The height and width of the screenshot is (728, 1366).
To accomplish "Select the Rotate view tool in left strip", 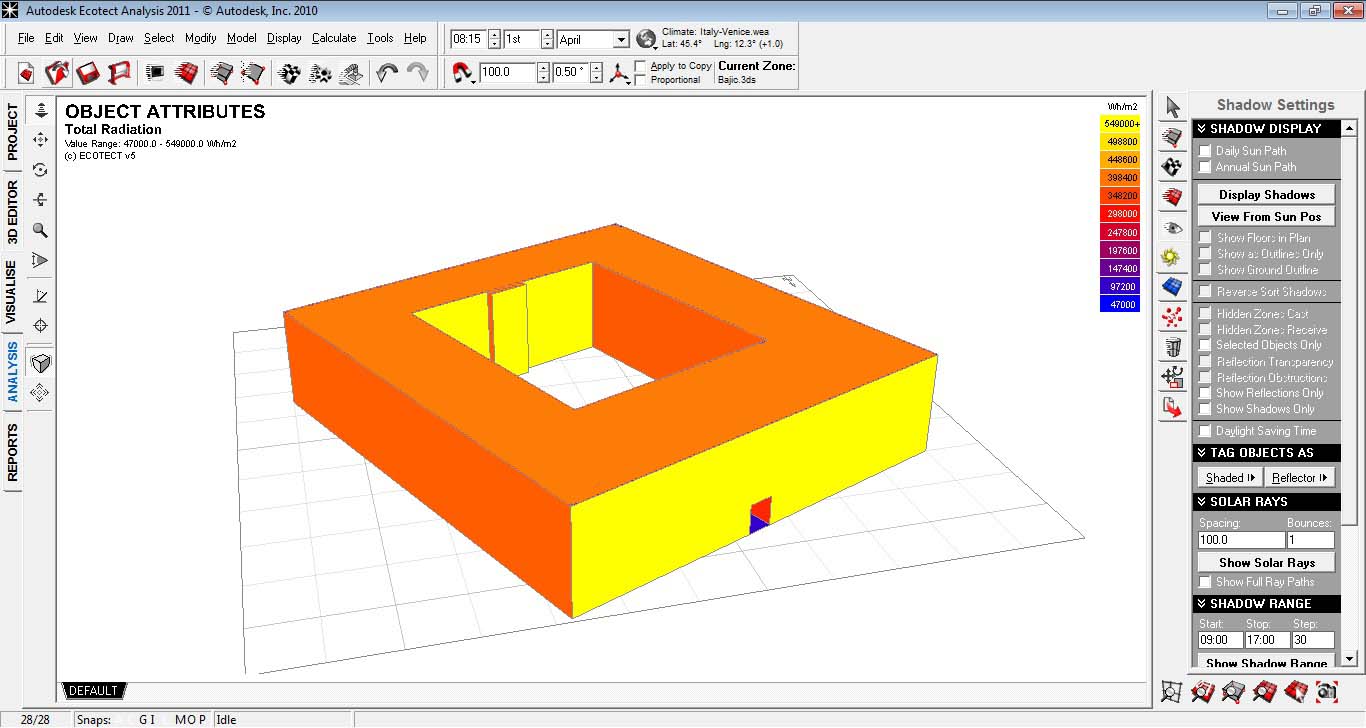I will click(41, 170).
